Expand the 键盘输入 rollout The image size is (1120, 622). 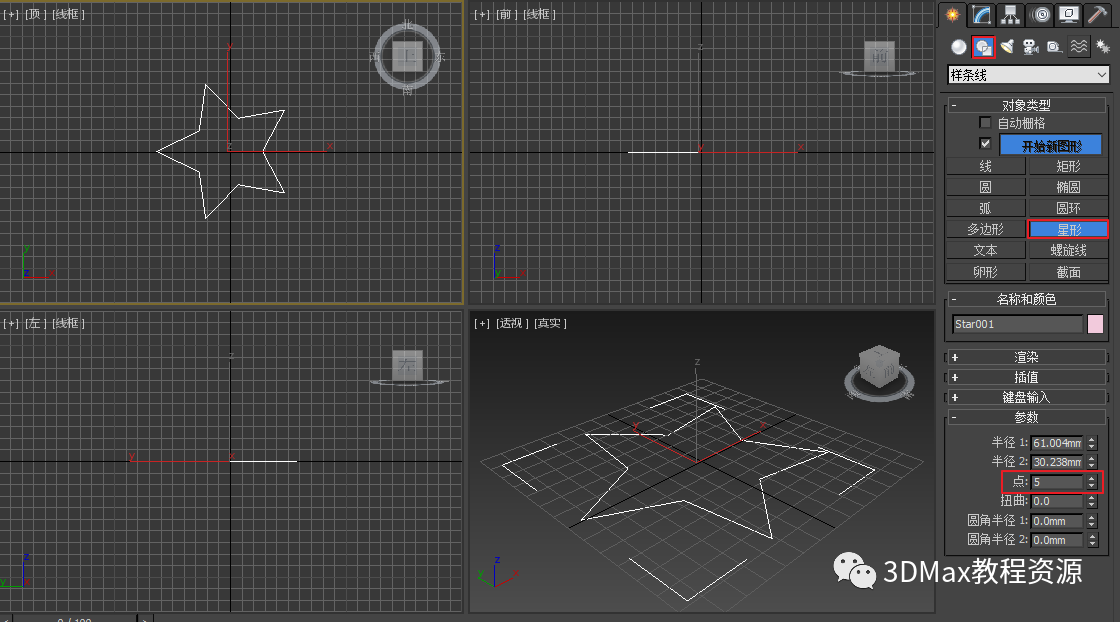click(x=1026, y=397)
